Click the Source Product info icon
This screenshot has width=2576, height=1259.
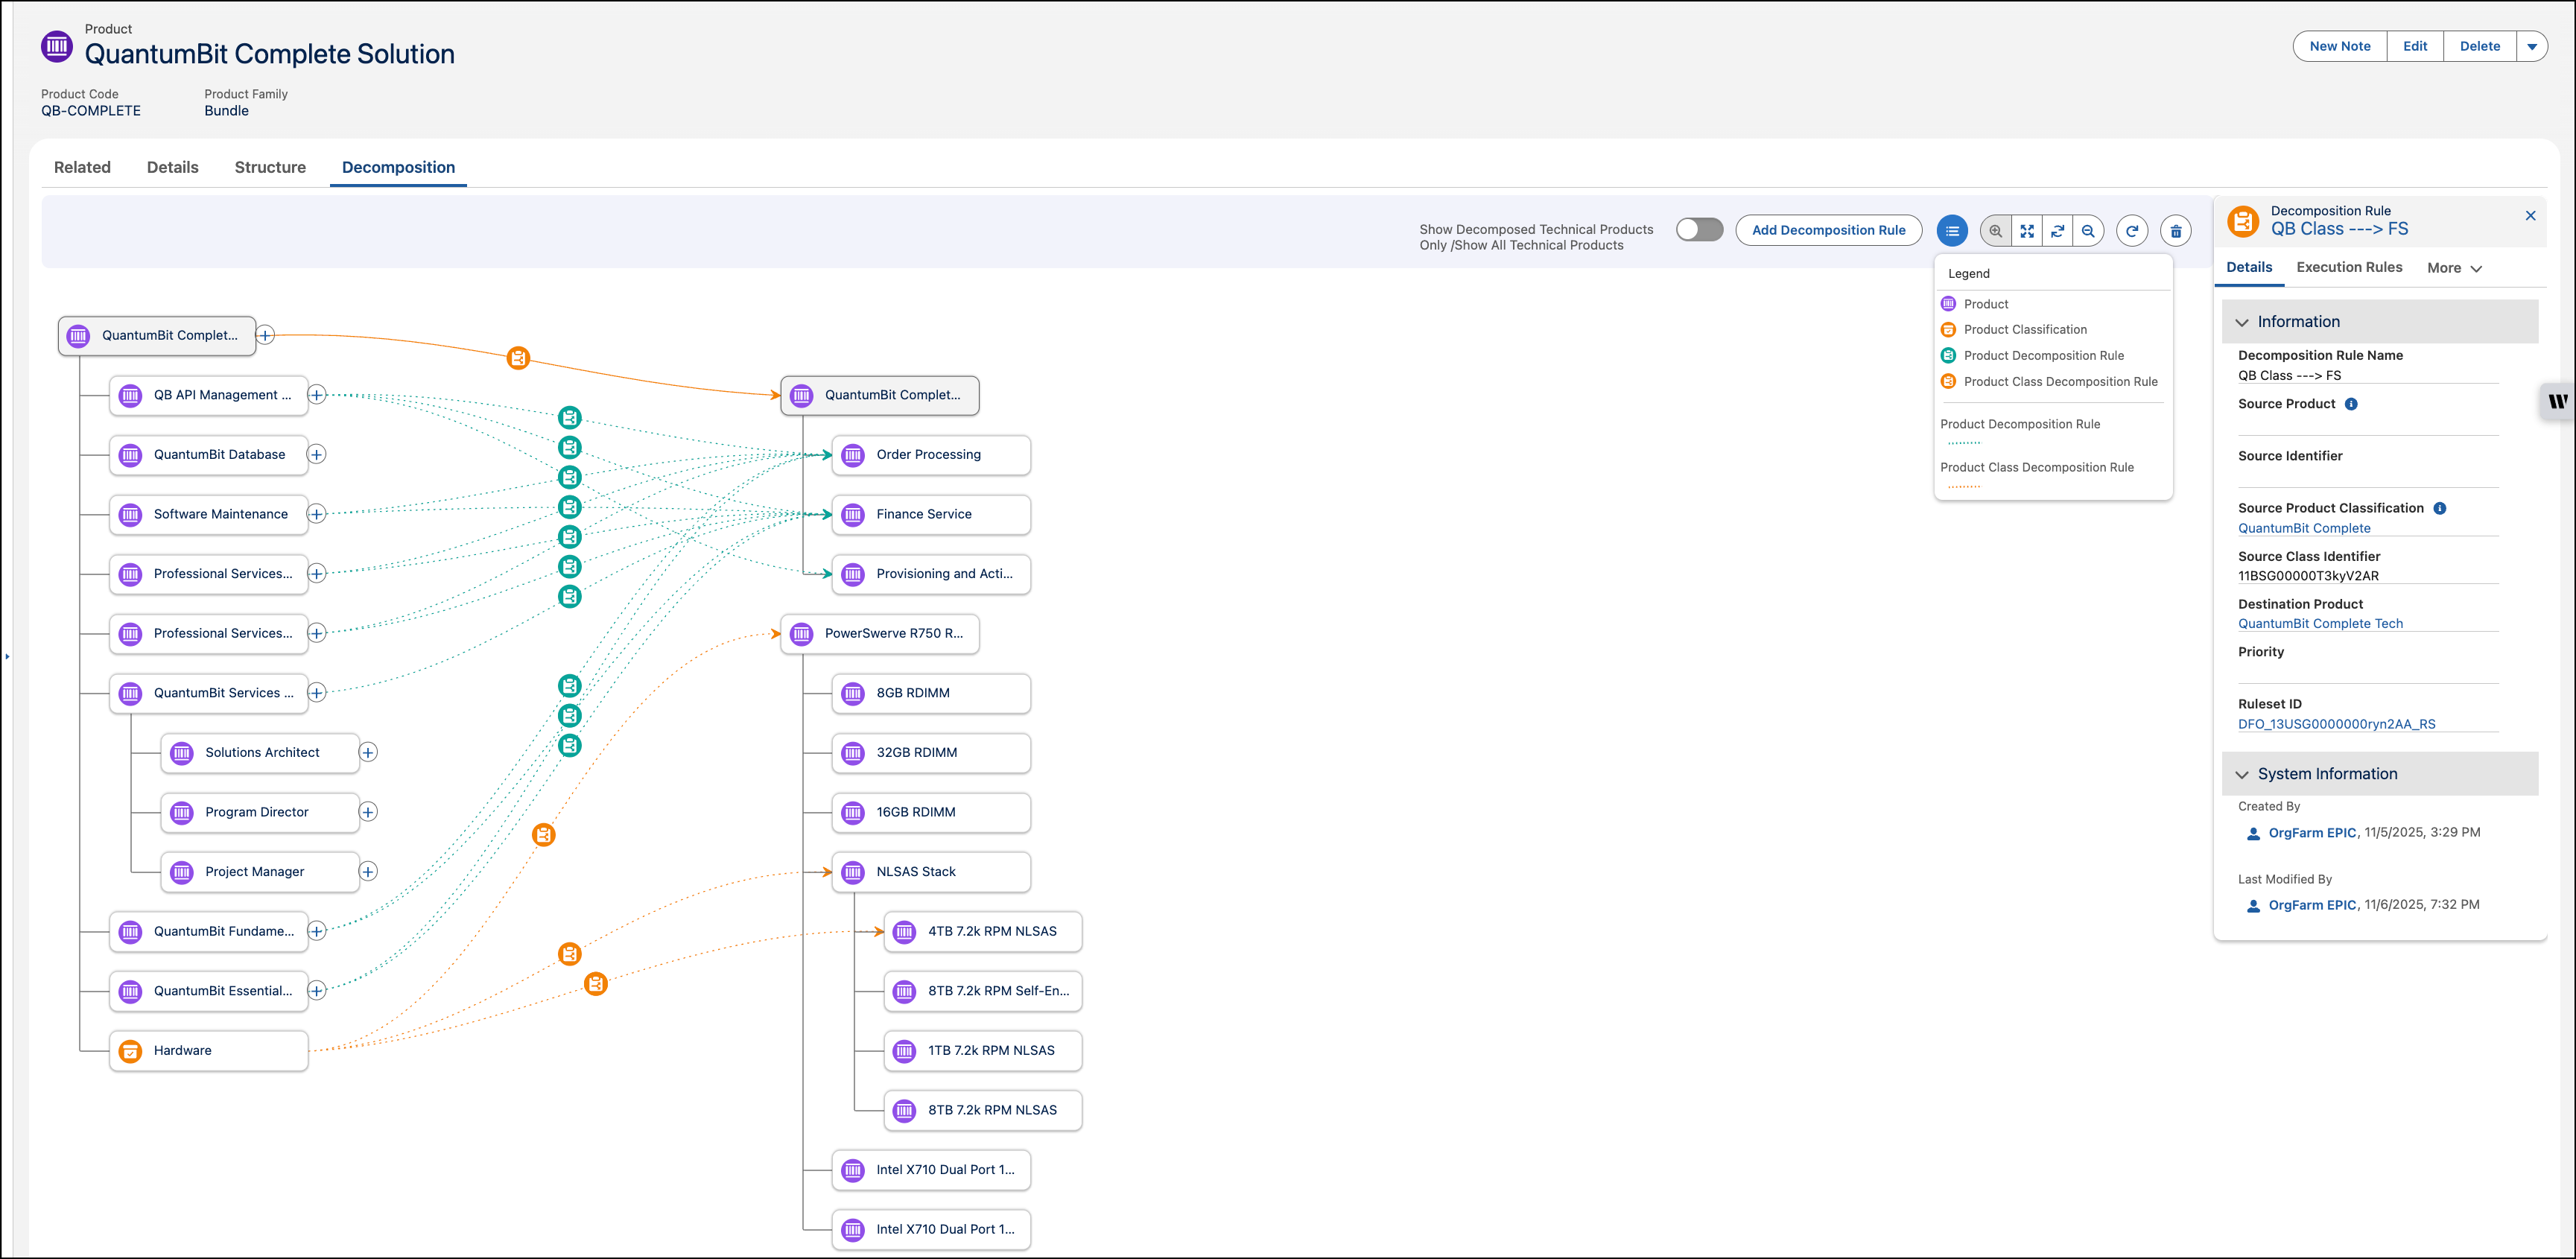pos(2351,404)
